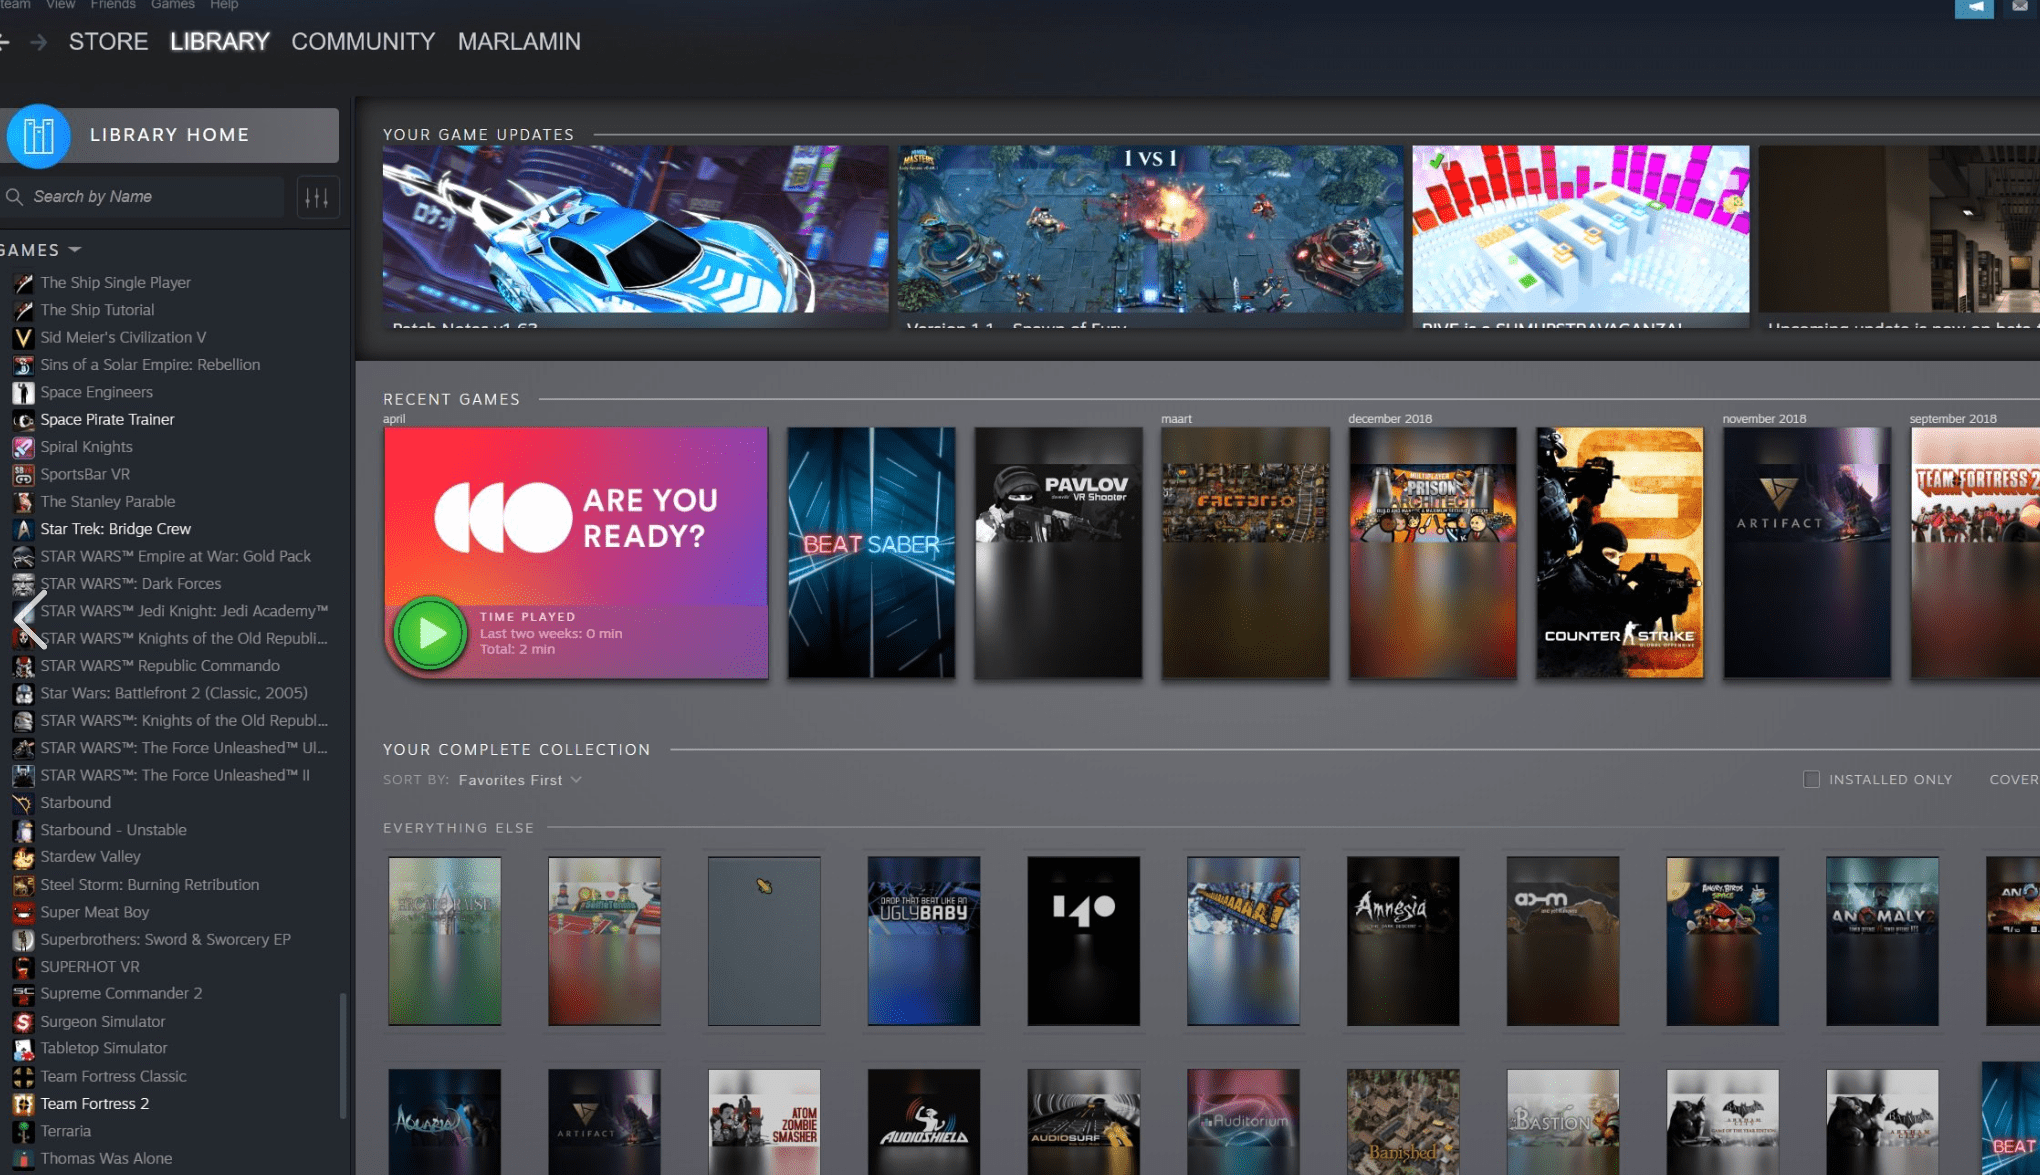Open the Bastion collection cover
The image size is (2040, 1175).
click(x=1562, y=1121)
